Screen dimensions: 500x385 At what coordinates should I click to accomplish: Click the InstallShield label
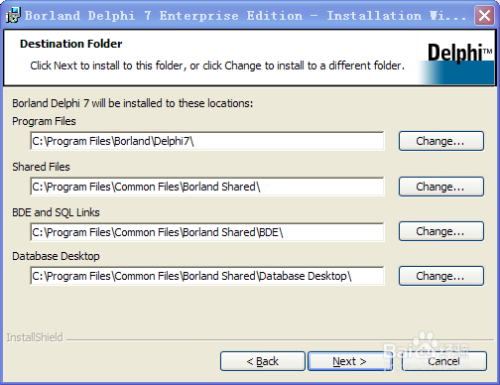35,337
